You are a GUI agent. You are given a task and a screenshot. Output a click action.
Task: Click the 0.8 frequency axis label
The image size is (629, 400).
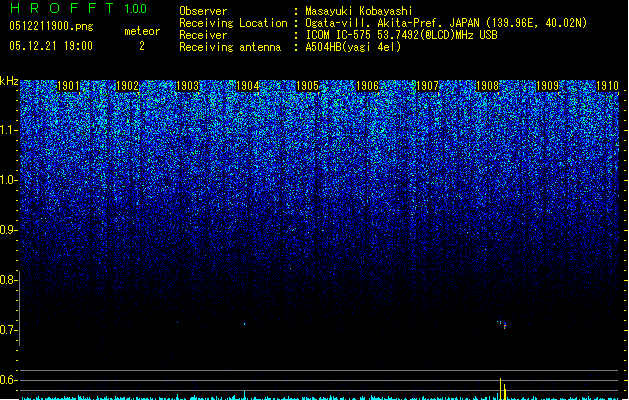click(9, 280)
